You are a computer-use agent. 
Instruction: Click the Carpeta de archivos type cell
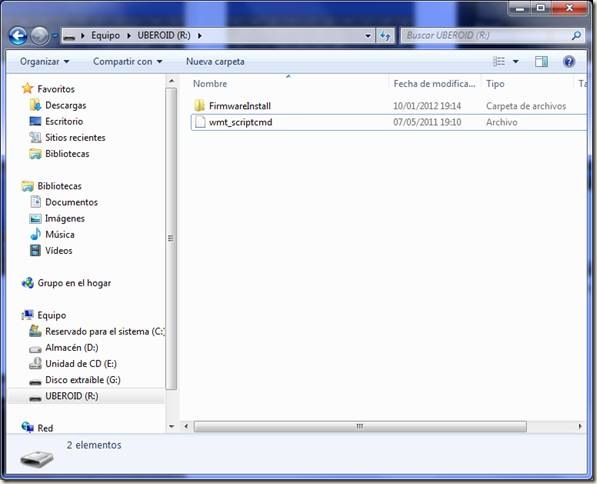click(x=526, y=106)
